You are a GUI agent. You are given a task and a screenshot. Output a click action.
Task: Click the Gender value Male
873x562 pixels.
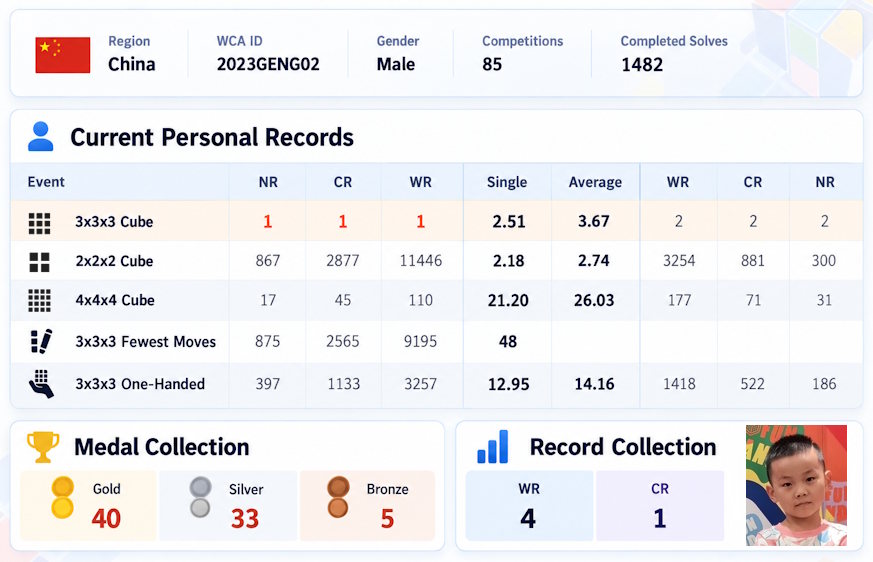(395, 65)
